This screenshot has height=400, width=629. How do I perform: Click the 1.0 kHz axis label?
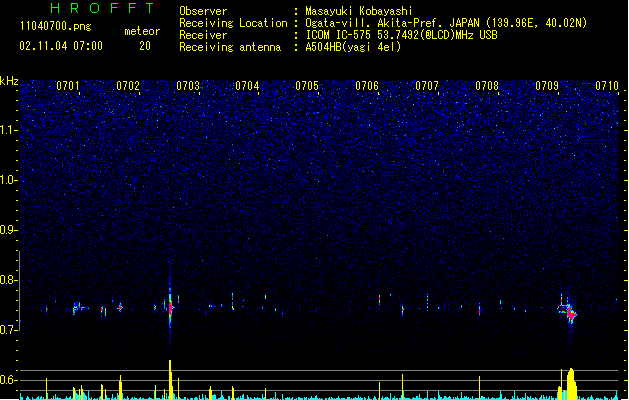[x=8, y=180]
